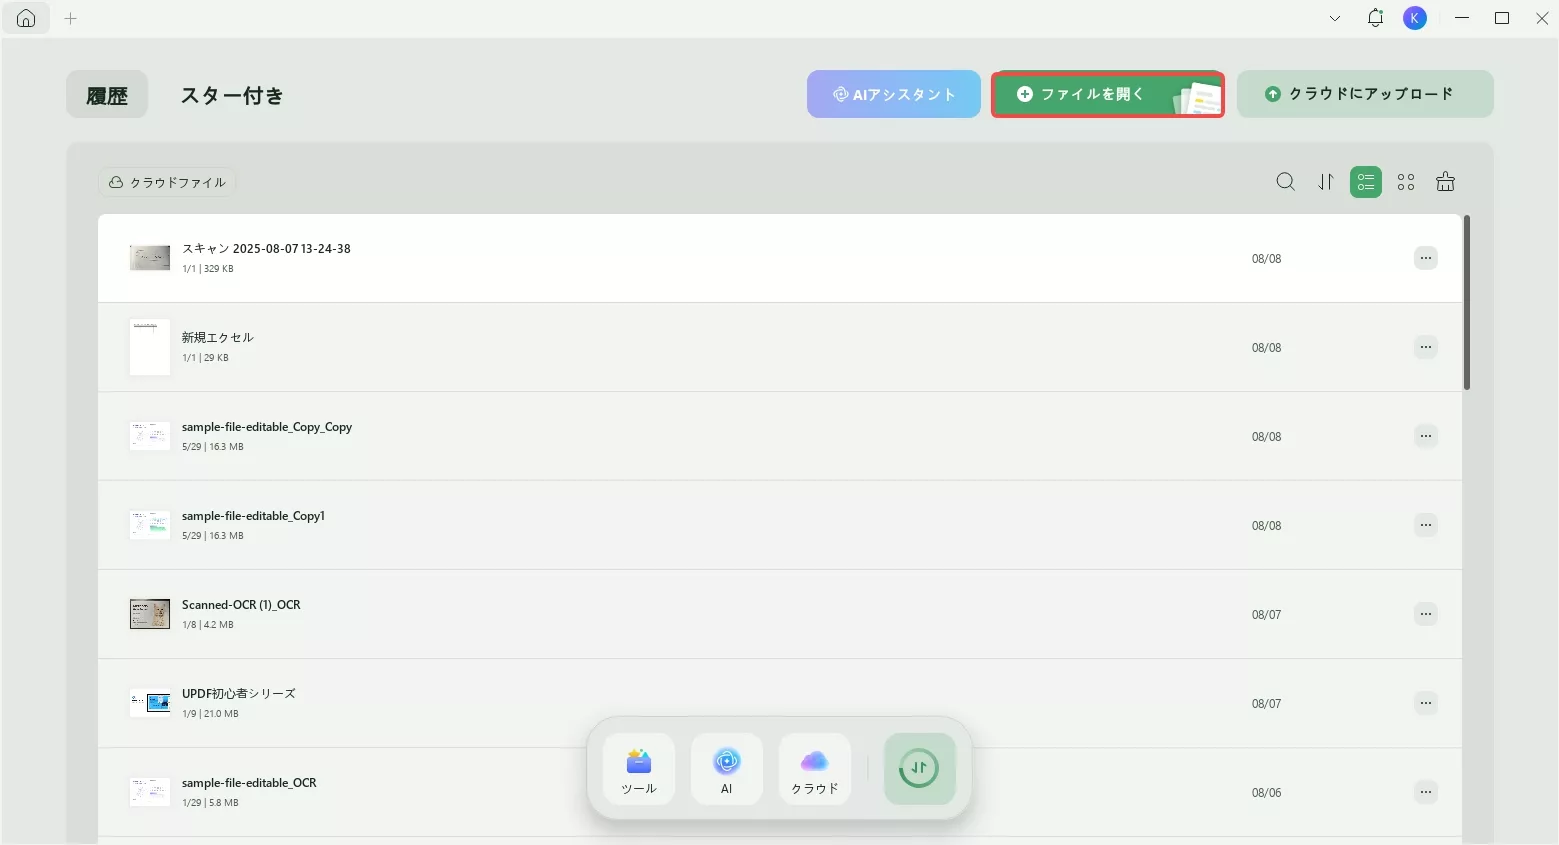This screenshot has height=845, width=1559.
Task: Open more options for スキャン 2025-08-07 file
Action: [x=1426, y=258]
